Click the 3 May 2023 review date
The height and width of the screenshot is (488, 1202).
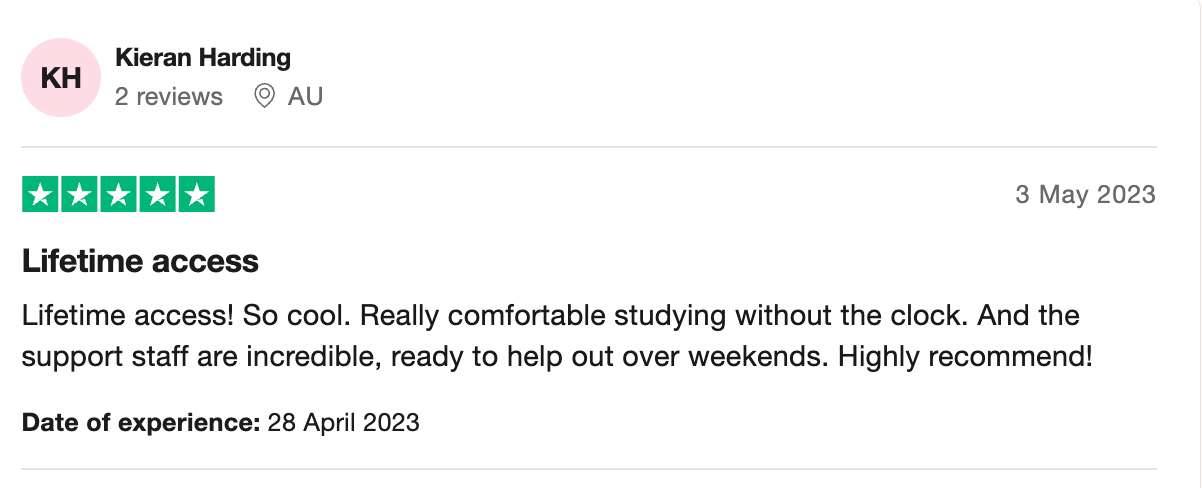(1085, 194)
